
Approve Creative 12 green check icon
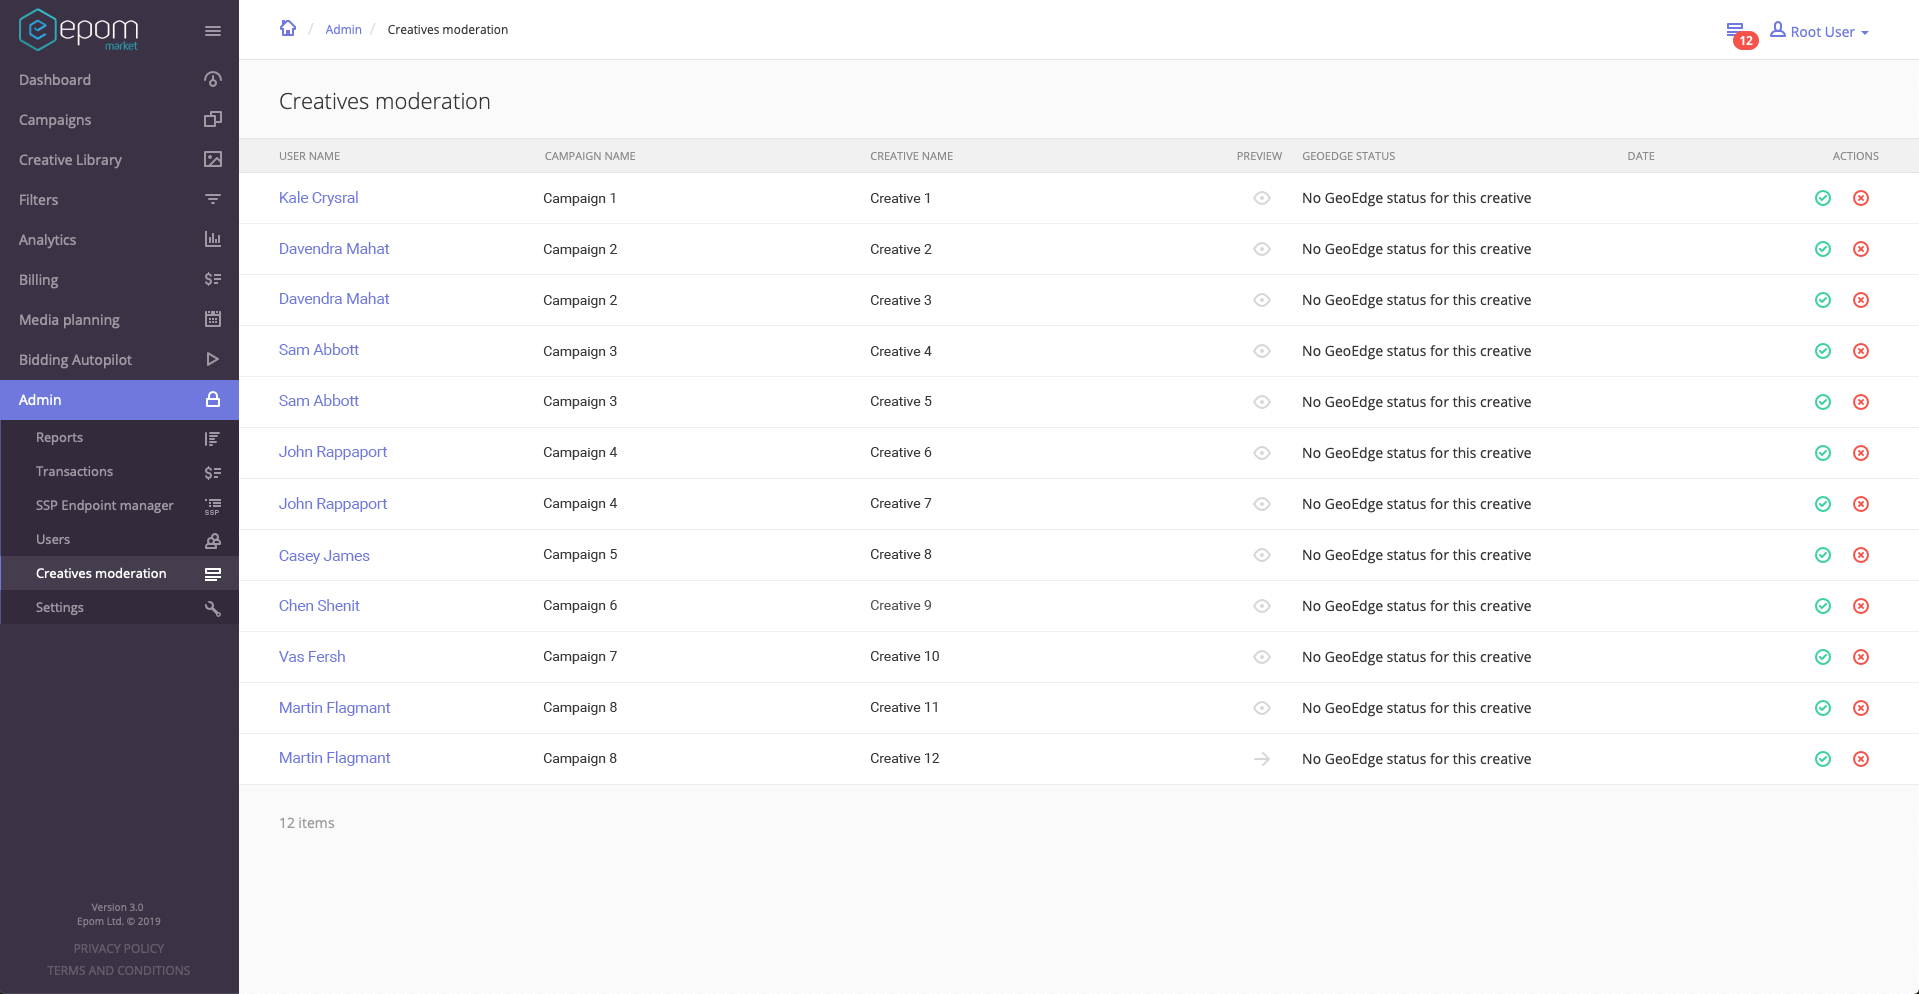click(1823, 759)
